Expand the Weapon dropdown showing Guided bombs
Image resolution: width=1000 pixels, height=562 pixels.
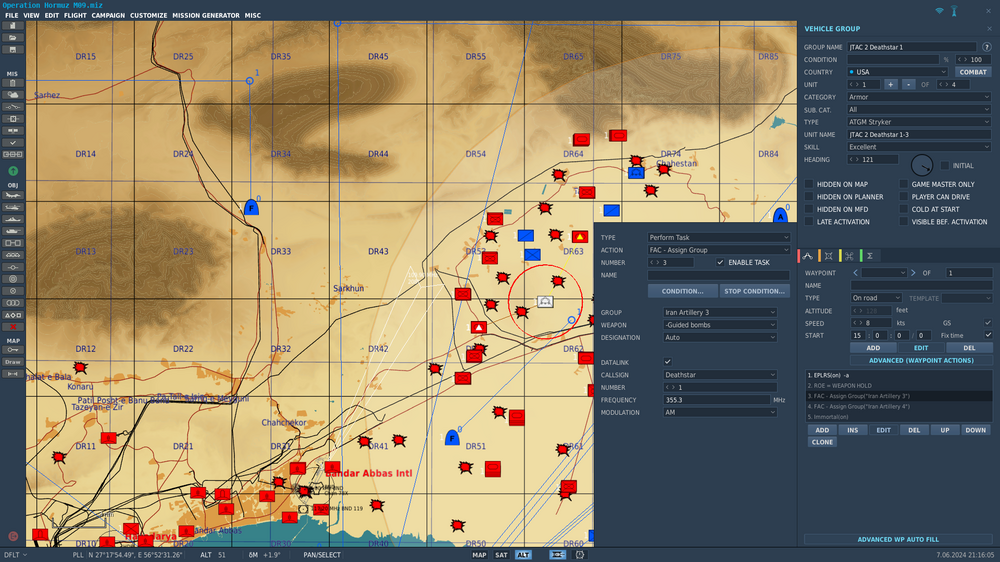719,325
